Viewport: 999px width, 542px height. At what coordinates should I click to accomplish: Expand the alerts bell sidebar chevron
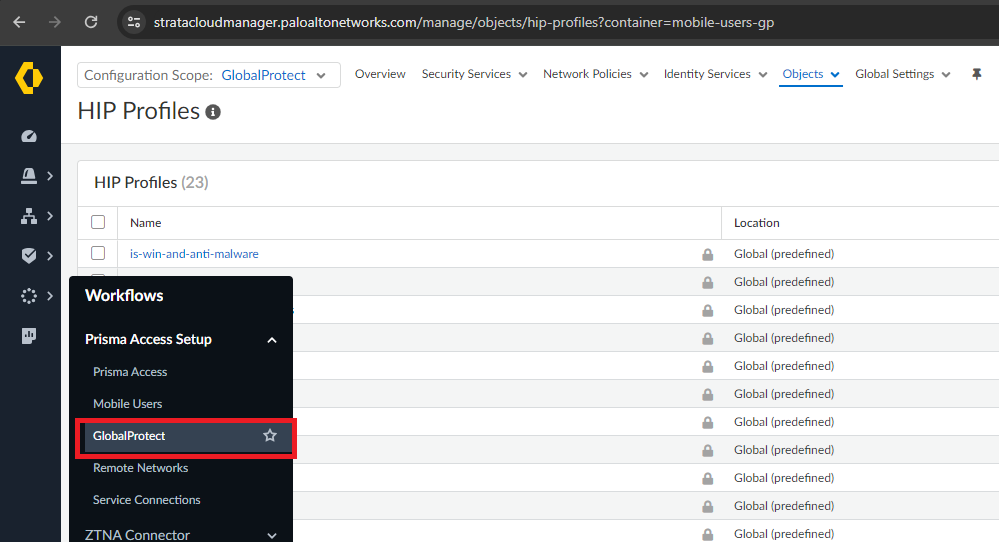50,176
